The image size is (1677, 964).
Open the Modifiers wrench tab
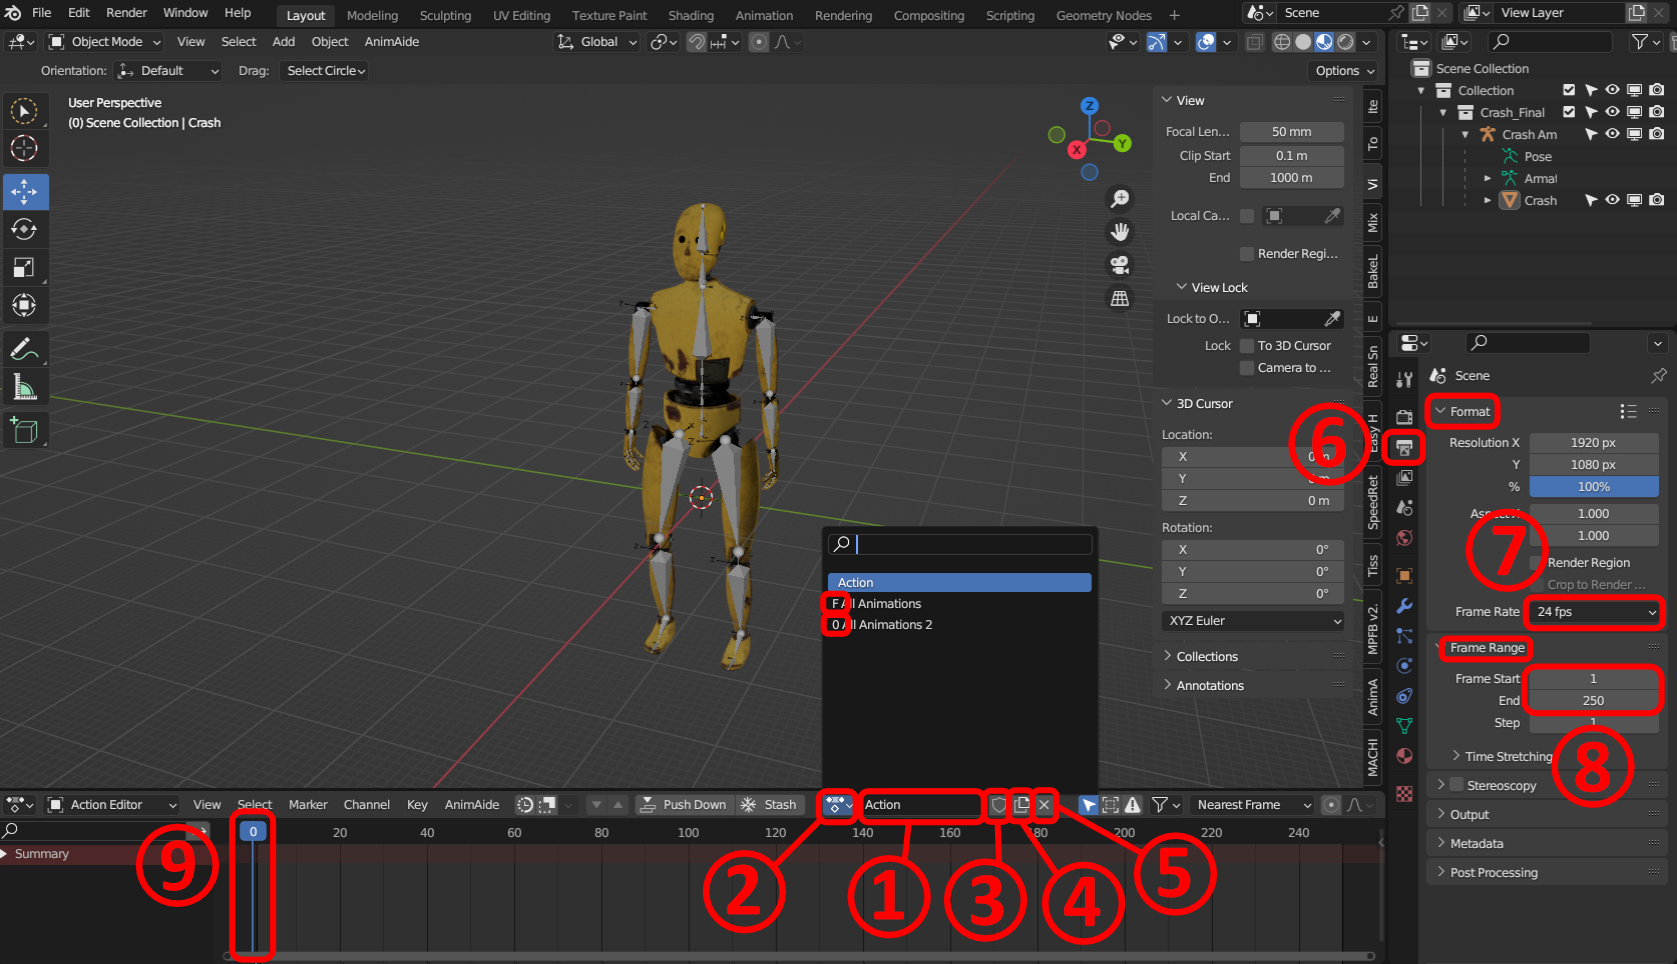[1405, 605]
